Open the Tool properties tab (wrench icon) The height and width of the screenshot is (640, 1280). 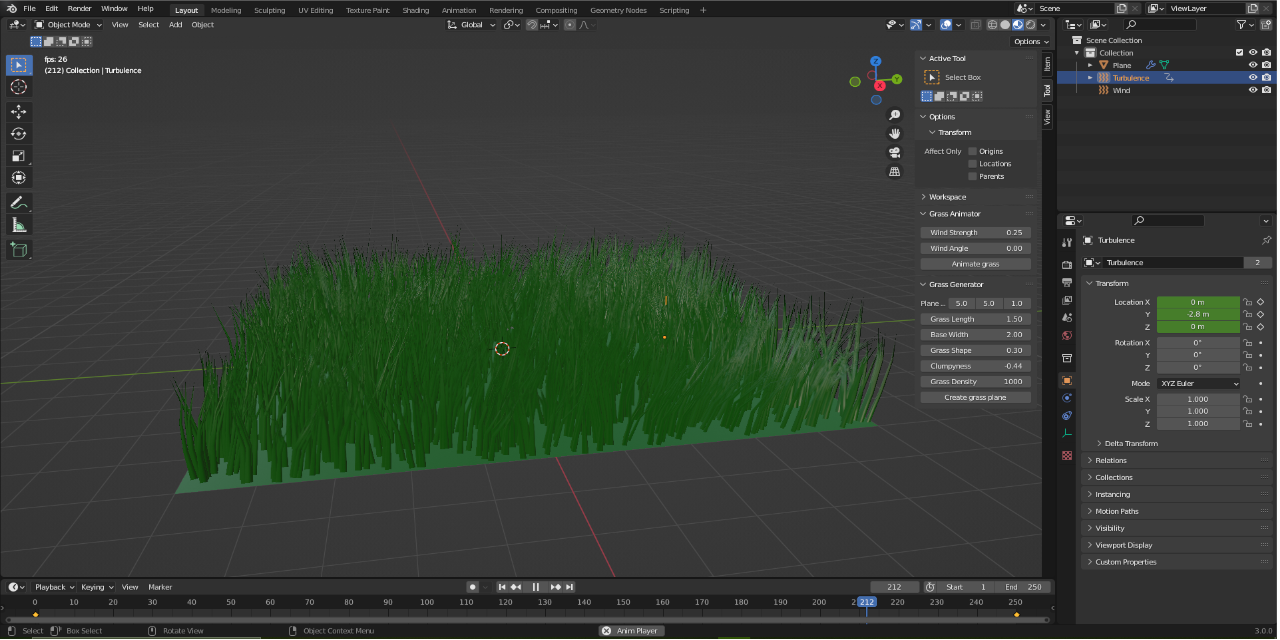(x=1067, y=242)
